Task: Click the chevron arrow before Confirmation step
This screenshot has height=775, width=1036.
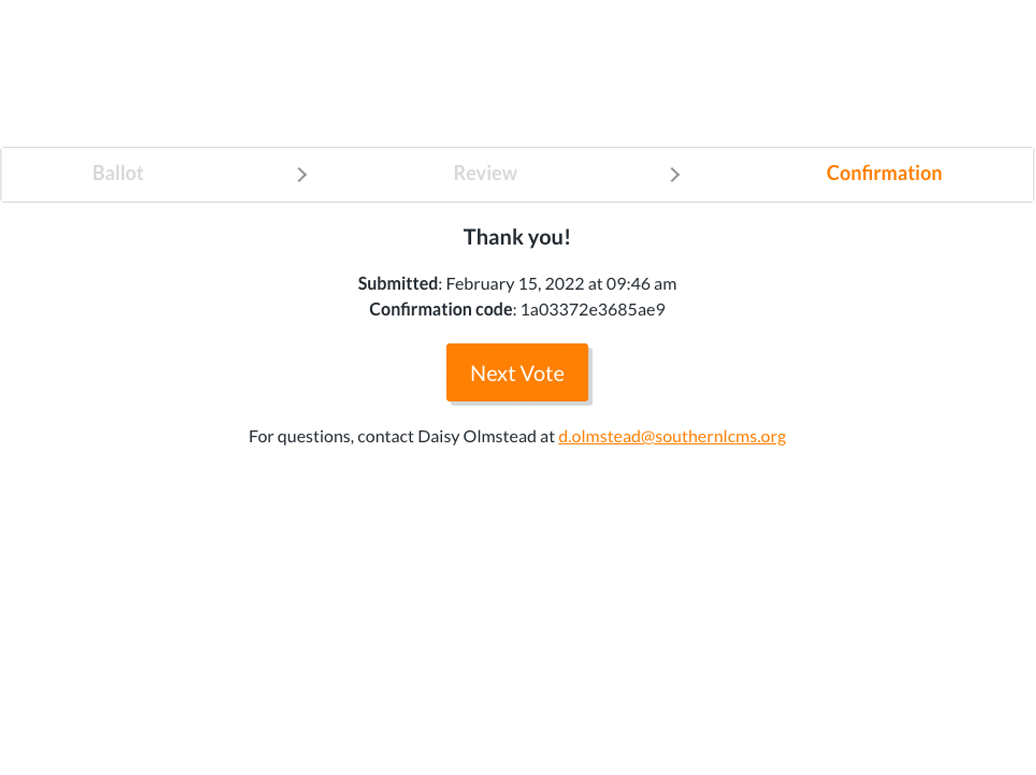Action: click(x=675, y=175)
